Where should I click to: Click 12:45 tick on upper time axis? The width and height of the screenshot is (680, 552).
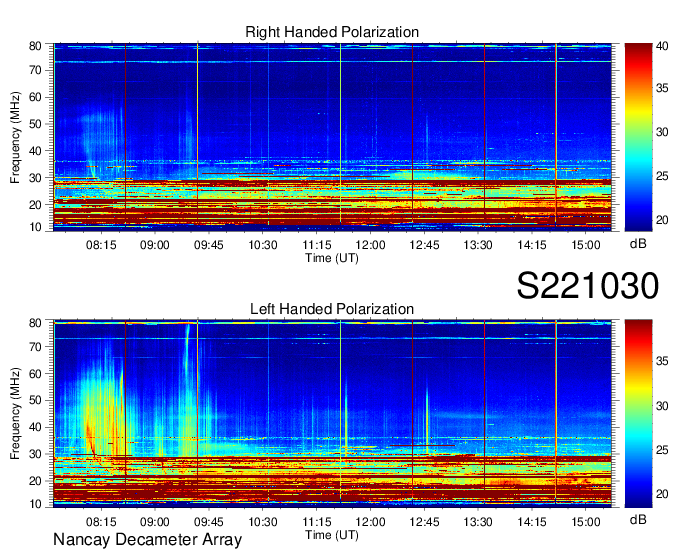pos(424,245)
